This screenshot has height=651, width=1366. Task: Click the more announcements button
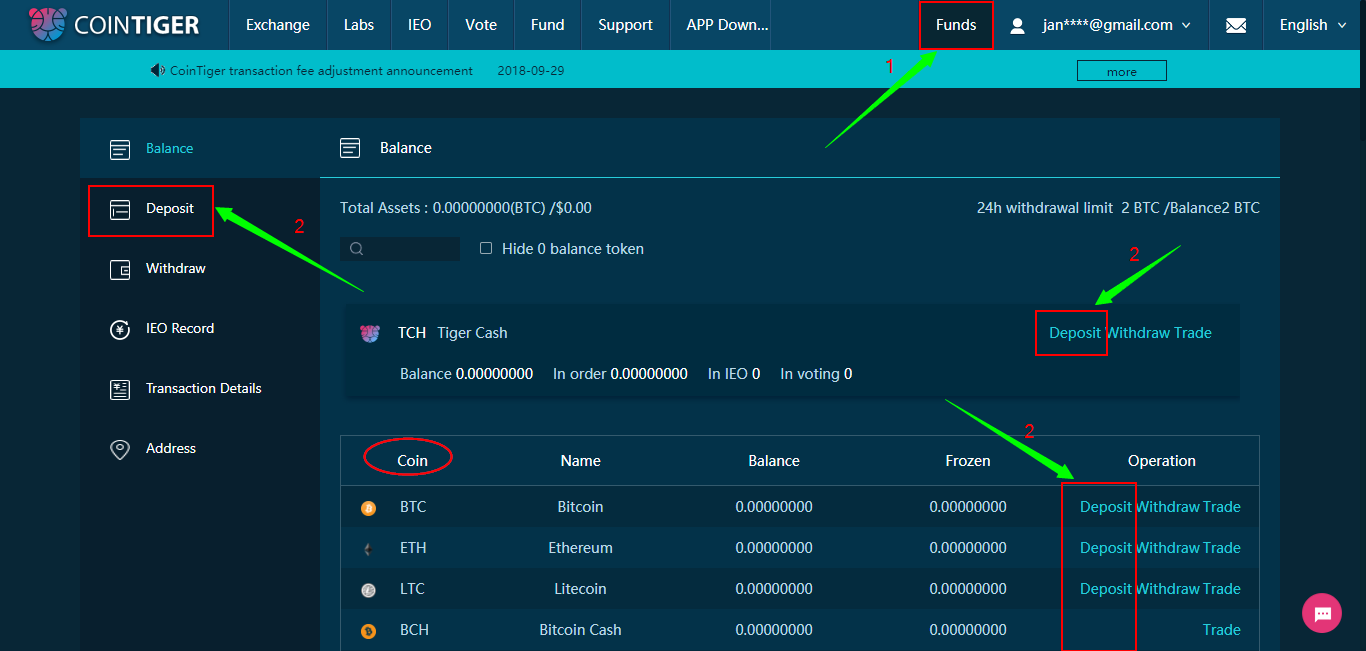pos(1121,71)
